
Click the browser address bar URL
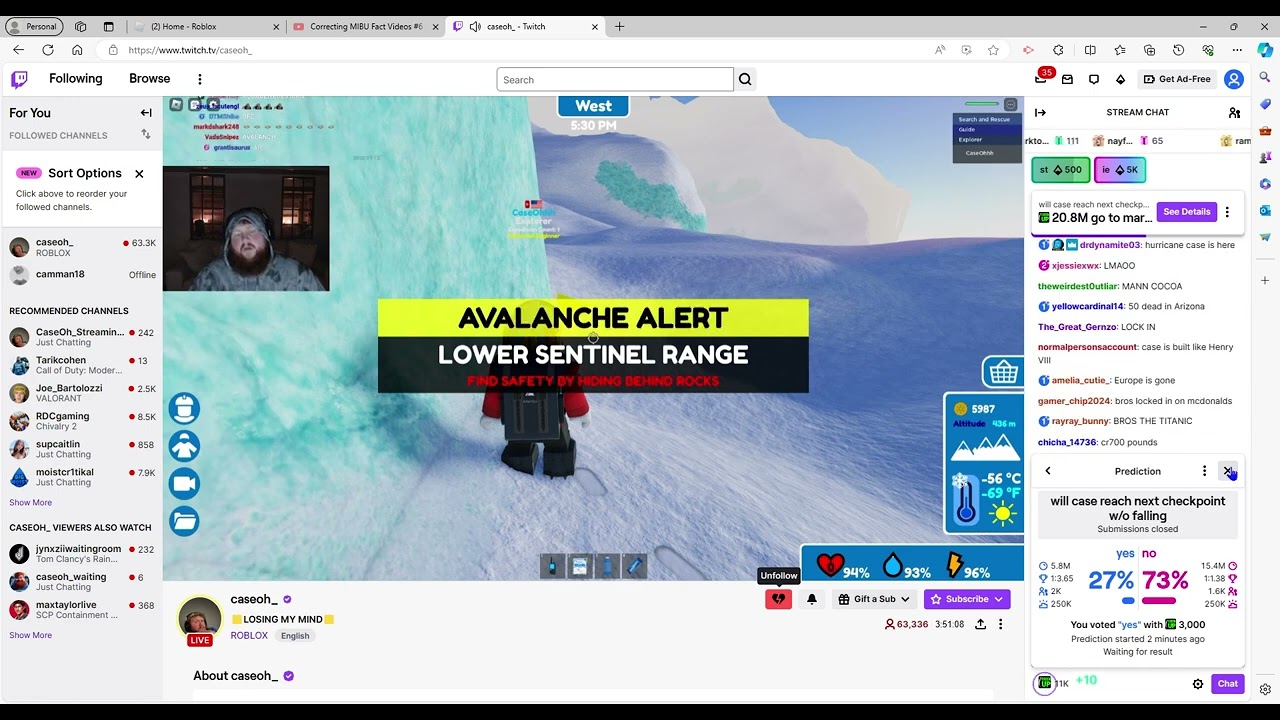pos(190,50)
